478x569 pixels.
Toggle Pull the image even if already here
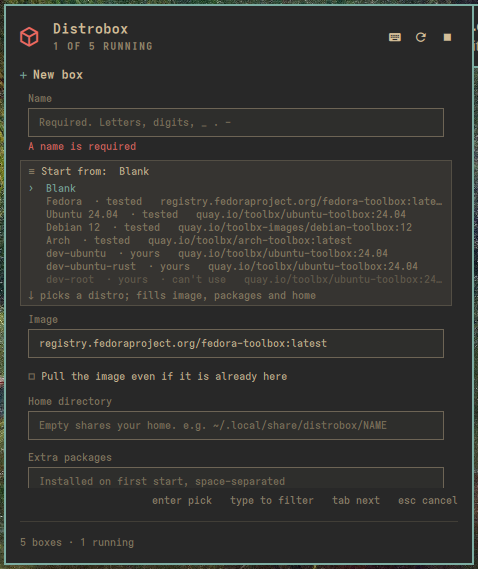point(158,376)
